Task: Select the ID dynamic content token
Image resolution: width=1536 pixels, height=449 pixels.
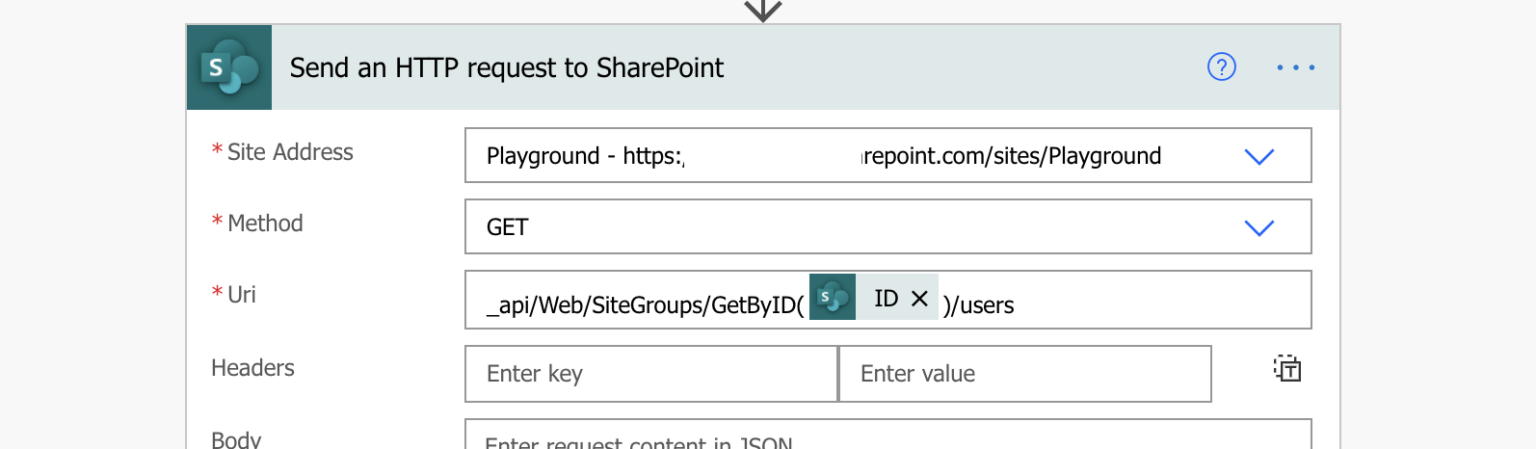Action: click(874, 298)
